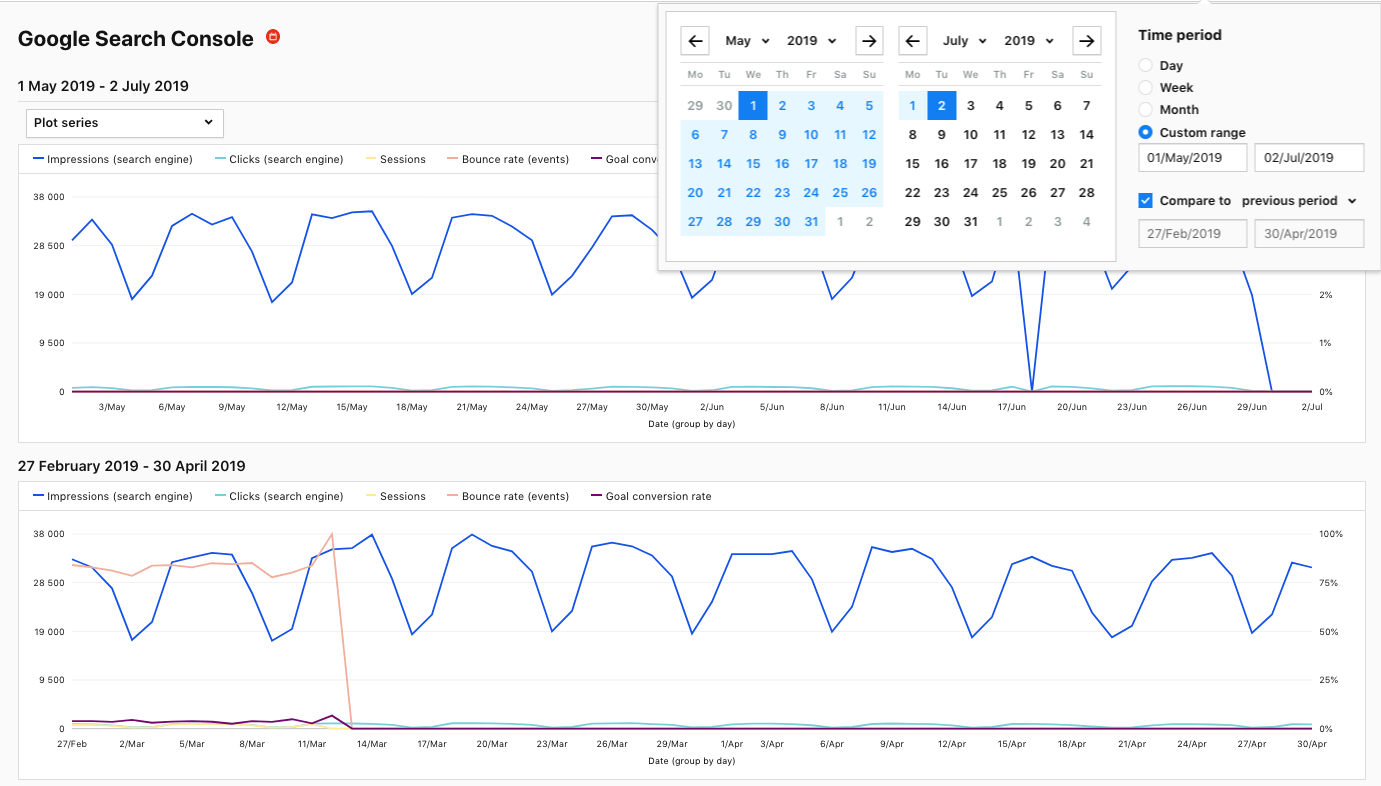Image resolution: width=1381 pixels, height=786 pixels.
Task: Choose the Month time period radio
Action: pyautogui.click(x=1146, y=110)
